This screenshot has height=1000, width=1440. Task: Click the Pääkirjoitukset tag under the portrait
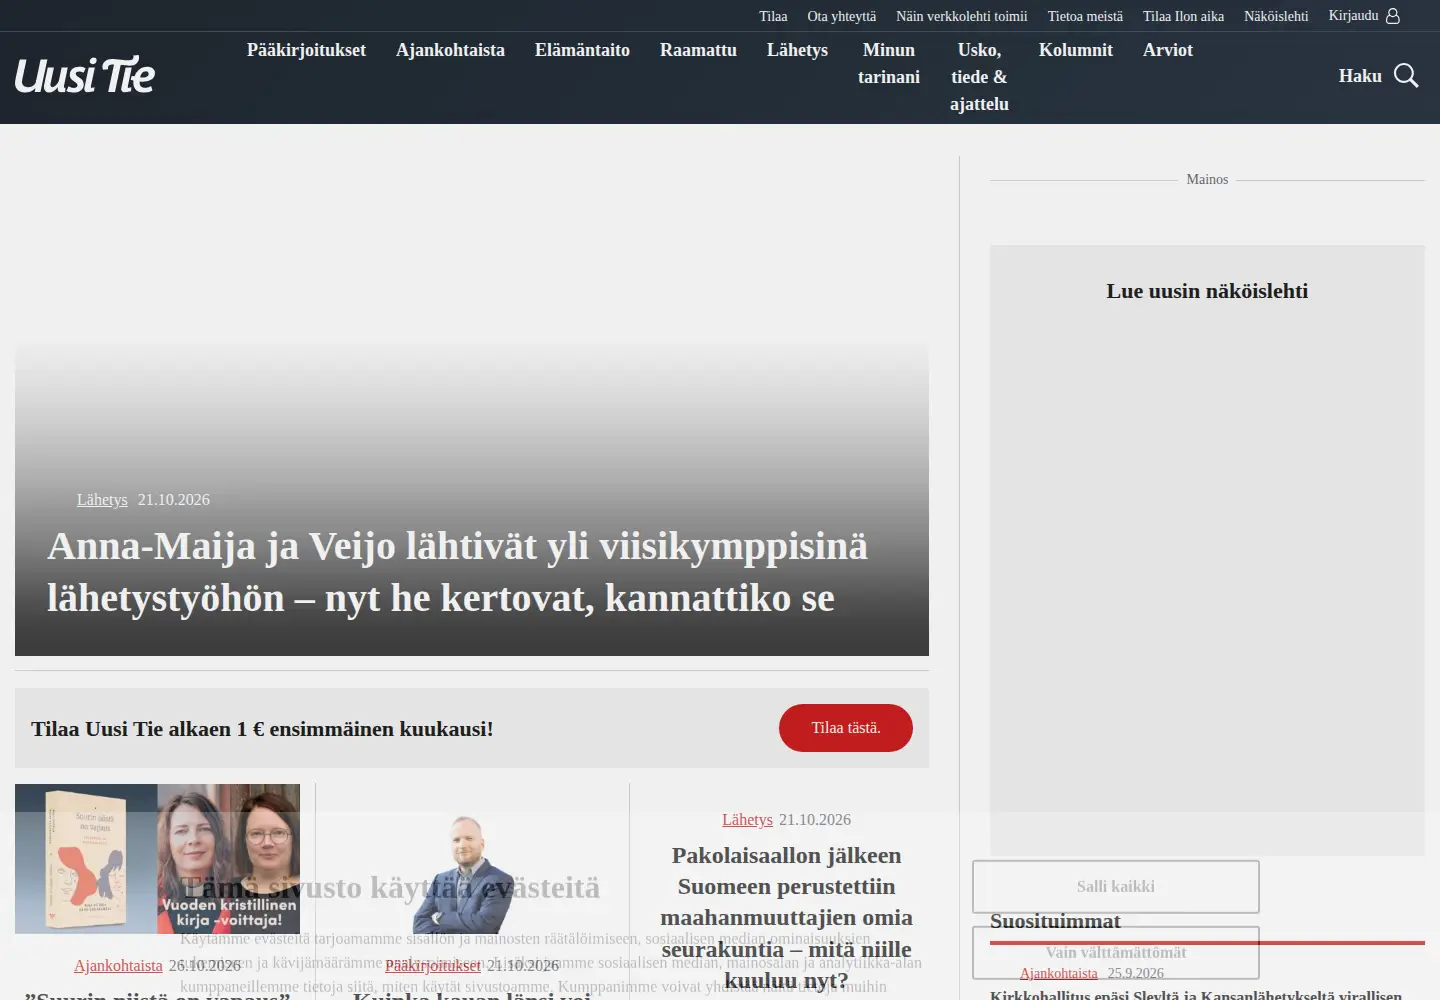pos(433,966)
